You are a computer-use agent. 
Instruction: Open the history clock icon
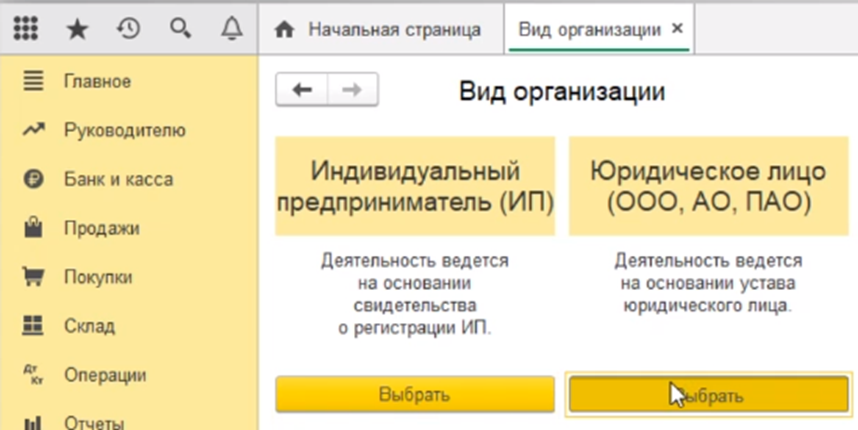(128, 29)
